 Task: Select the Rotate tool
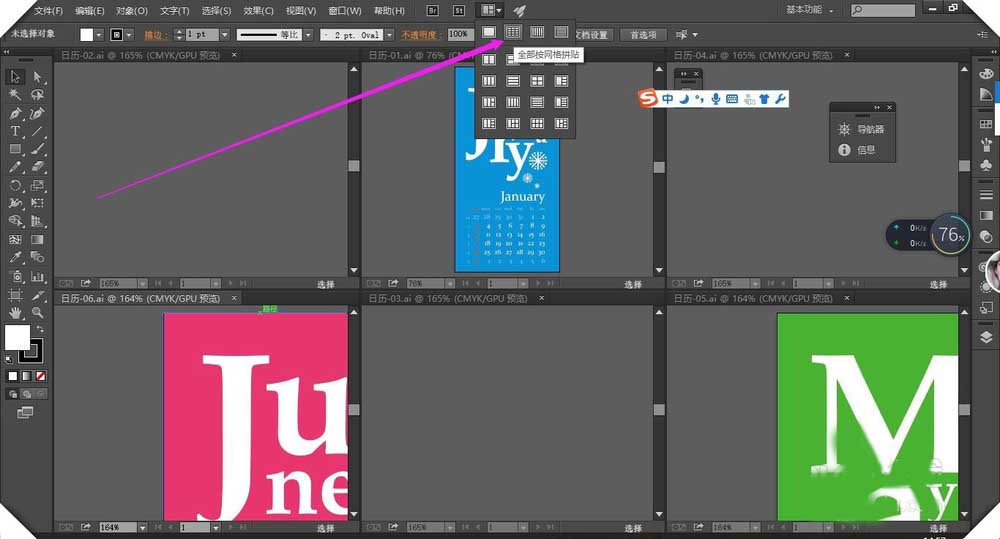pyautogui.click(x=15, y=186)
